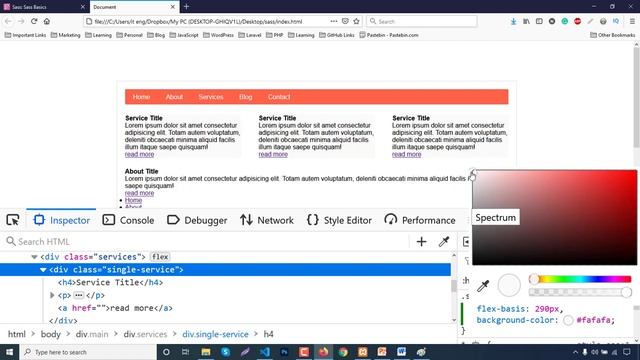The image size is (640, 360).
Task: Collapse the div class services node
Action: tap(34, 257)
